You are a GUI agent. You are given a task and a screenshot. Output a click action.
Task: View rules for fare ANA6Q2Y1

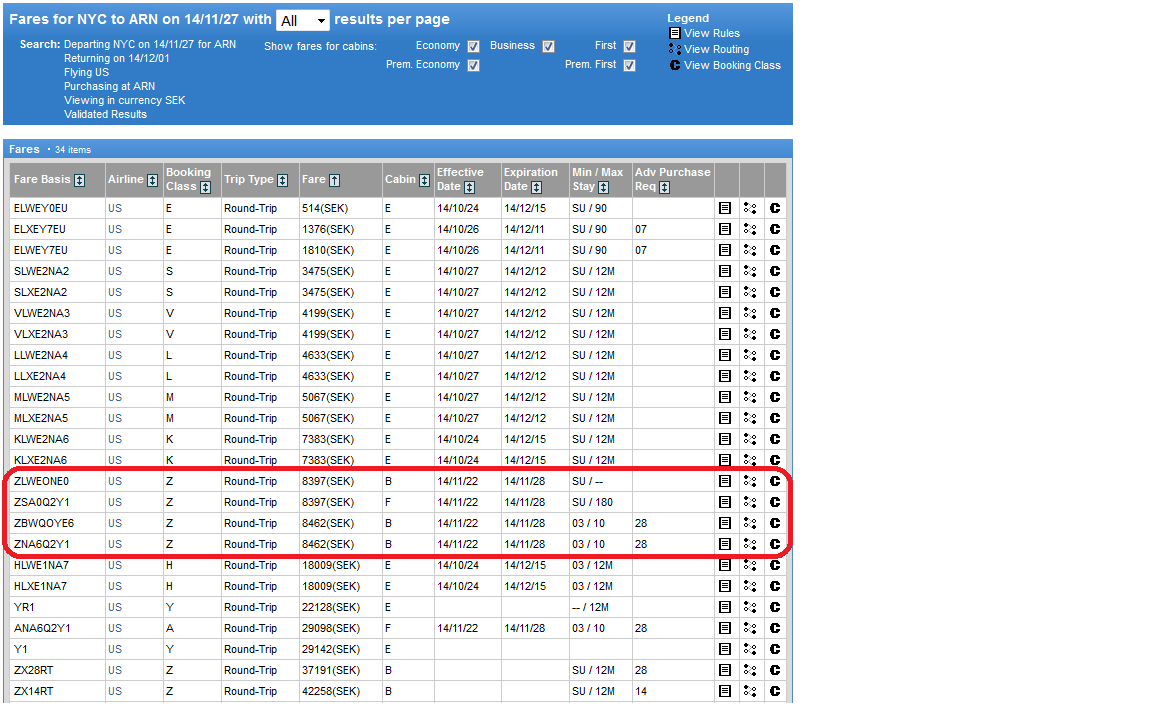point(724,628)
